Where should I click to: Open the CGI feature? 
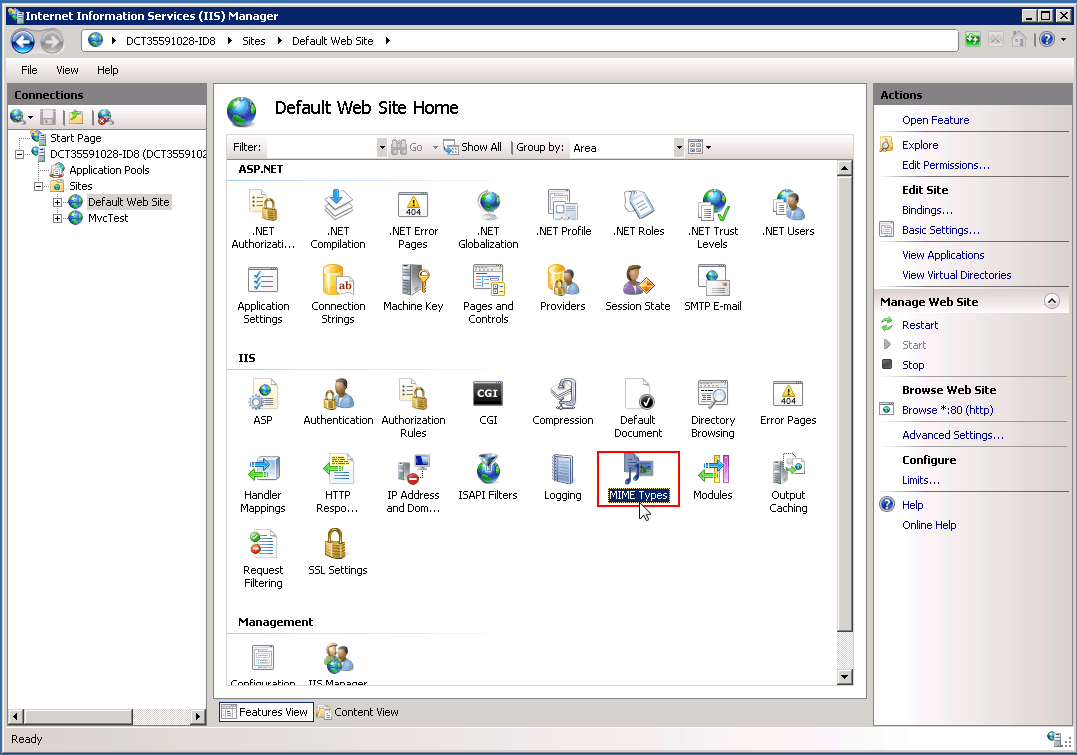488,402
